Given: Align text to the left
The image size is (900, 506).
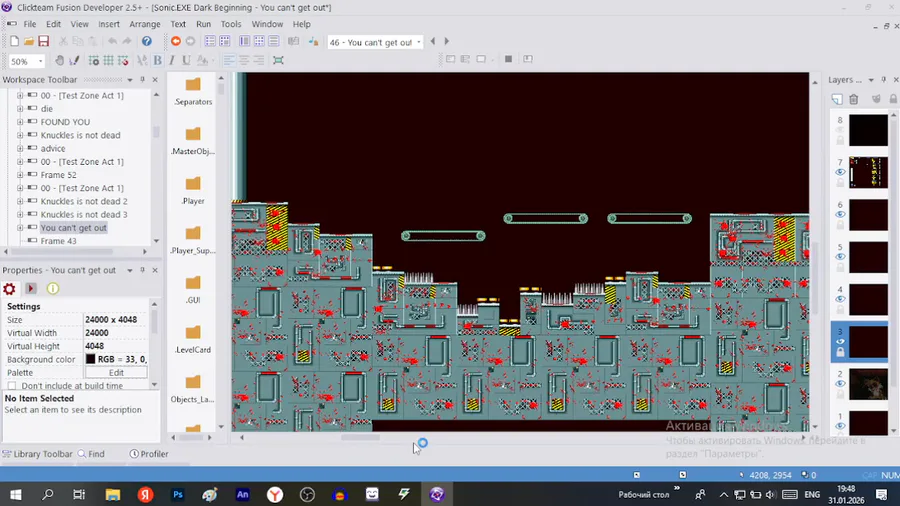Looking at the screenshot, I should pos(228,60).
